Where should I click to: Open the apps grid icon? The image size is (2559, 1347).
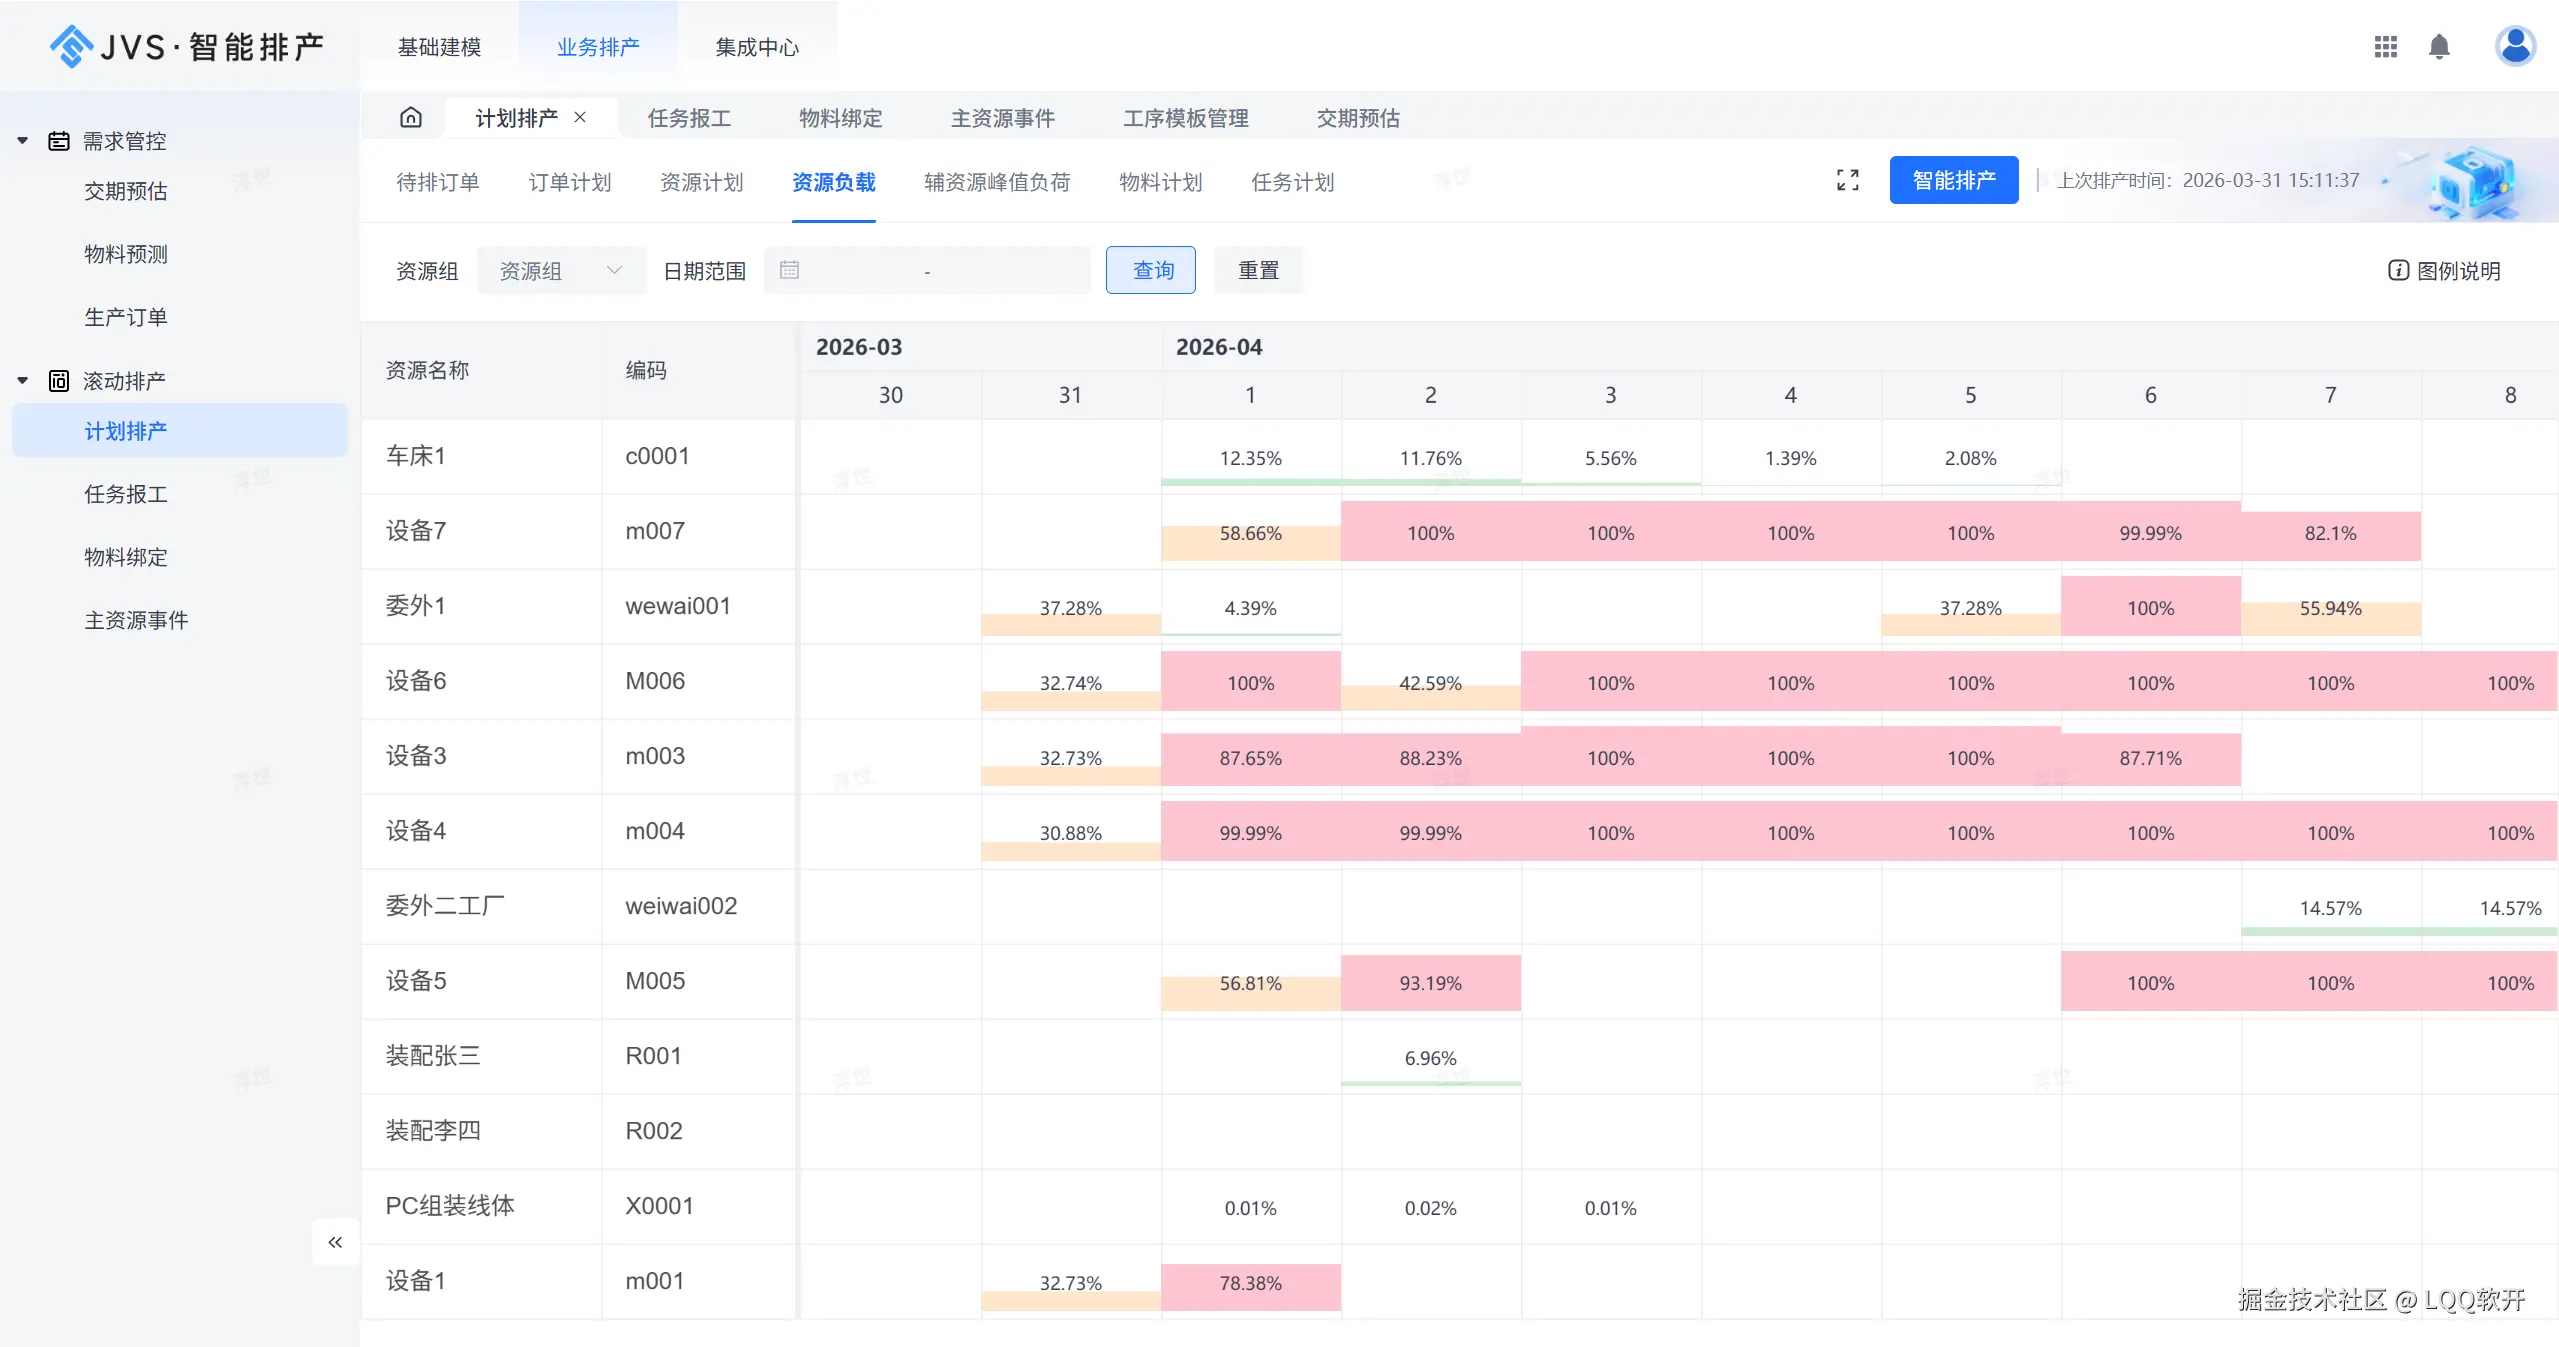(x=2385, y=47)
